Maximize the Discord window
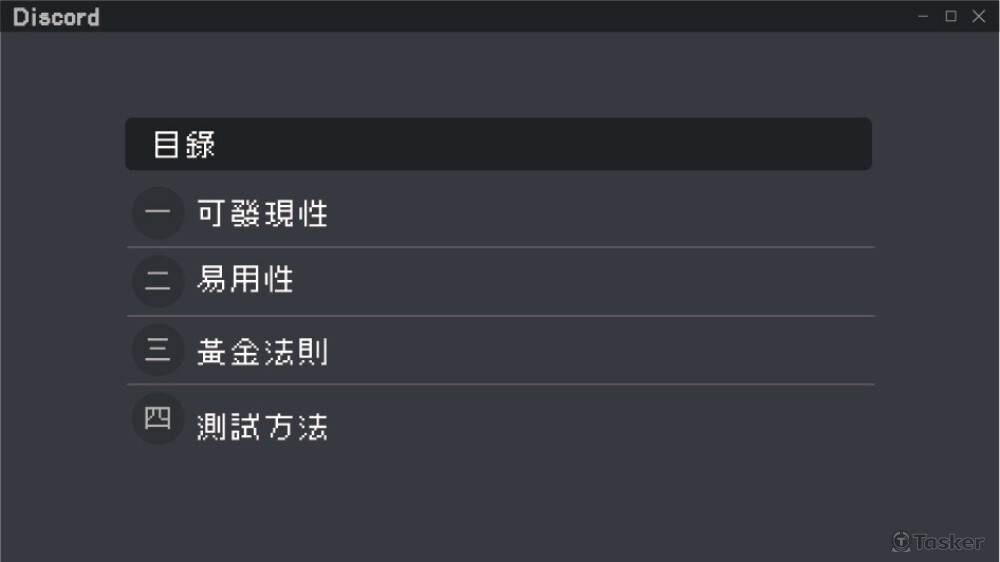Screen dimensions: 1000x562 pos(951,16)
